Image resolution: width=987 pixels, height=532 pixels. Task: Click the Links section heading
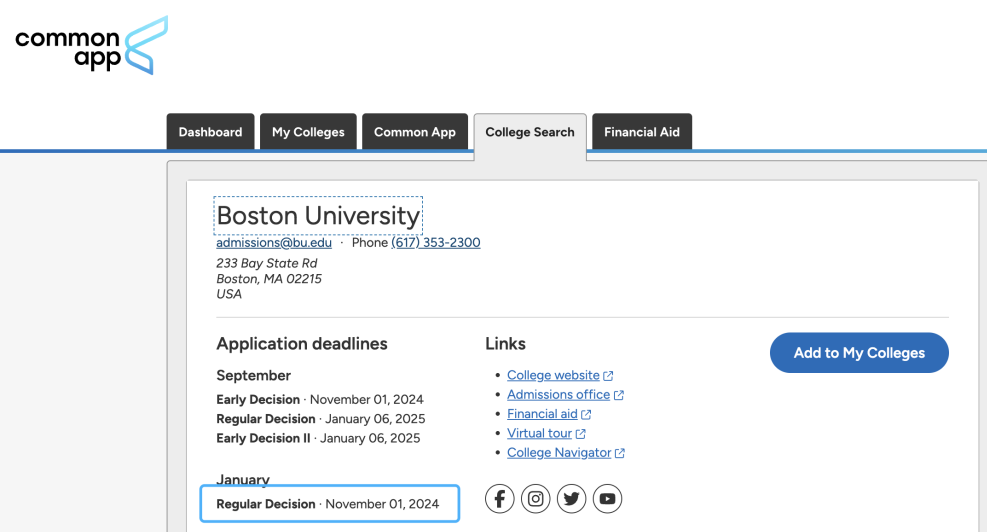point(505,344)
